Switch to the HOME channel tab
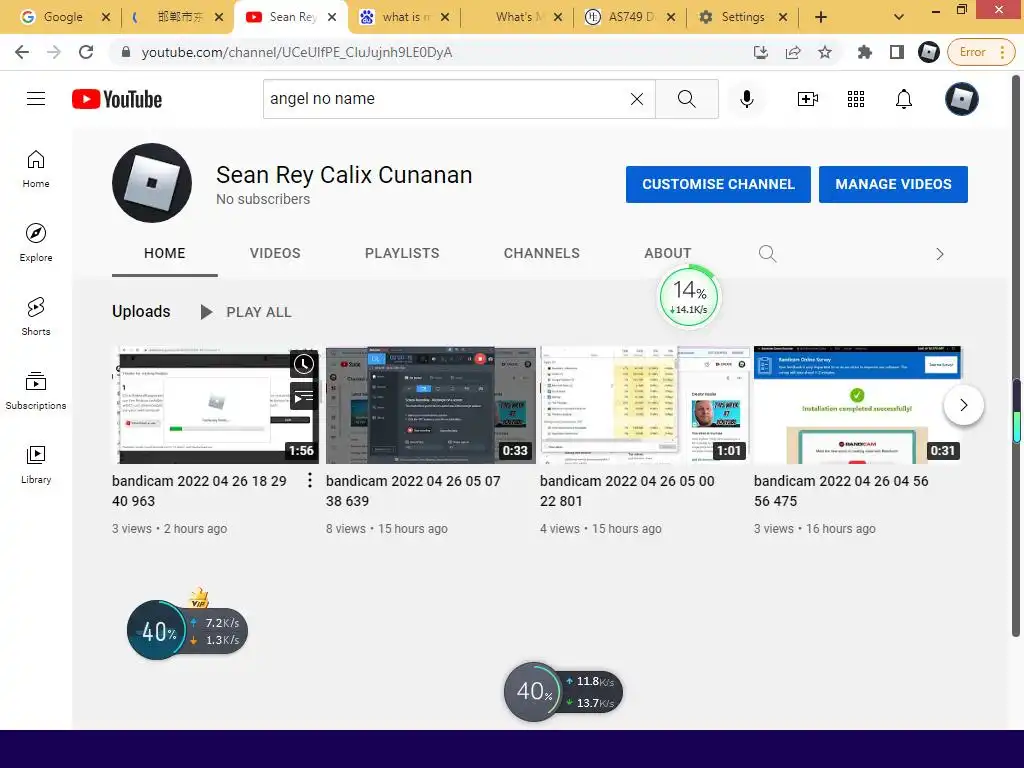 pos(165,253)
